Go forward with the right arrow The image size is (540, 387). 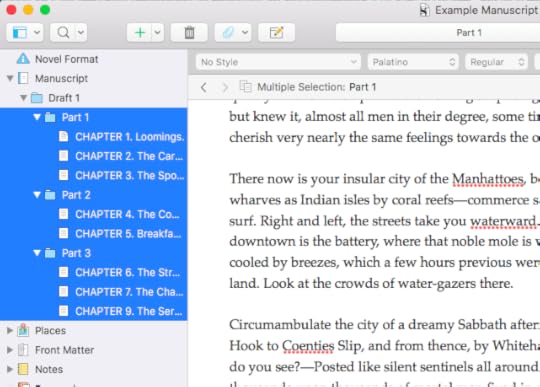tap(225, 87)
